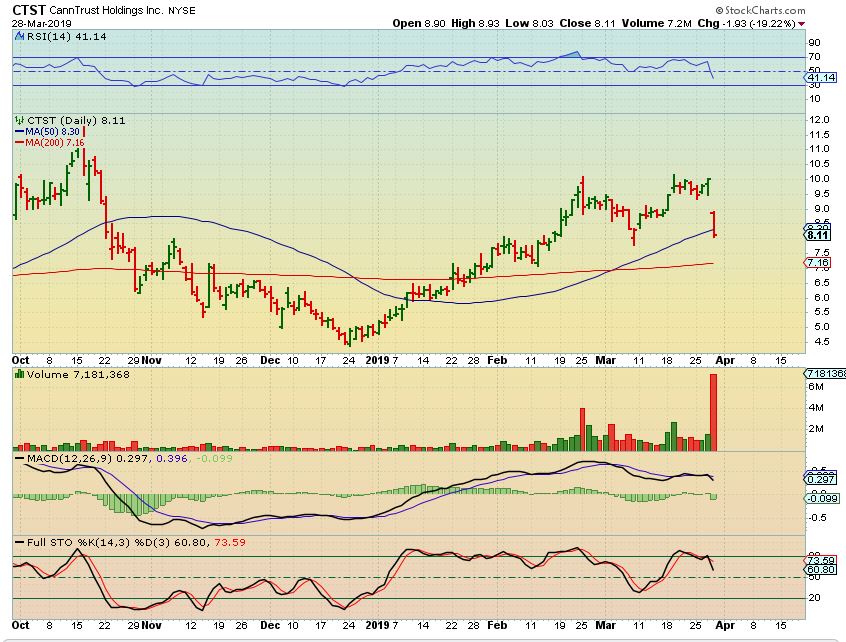Click the RSI(14) 41.14 legend label
The width and height of the screenshot is (846, 642).
point(66,37)
